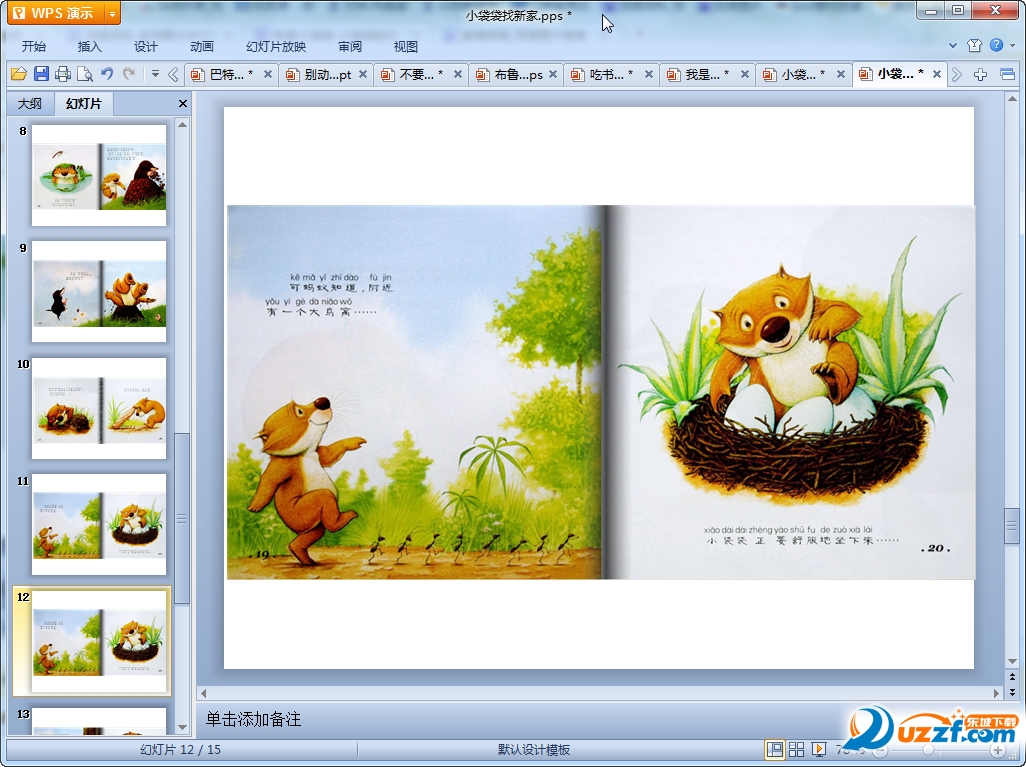
Task: Select slide 11 thumbnail
Action: coord(99,525)
